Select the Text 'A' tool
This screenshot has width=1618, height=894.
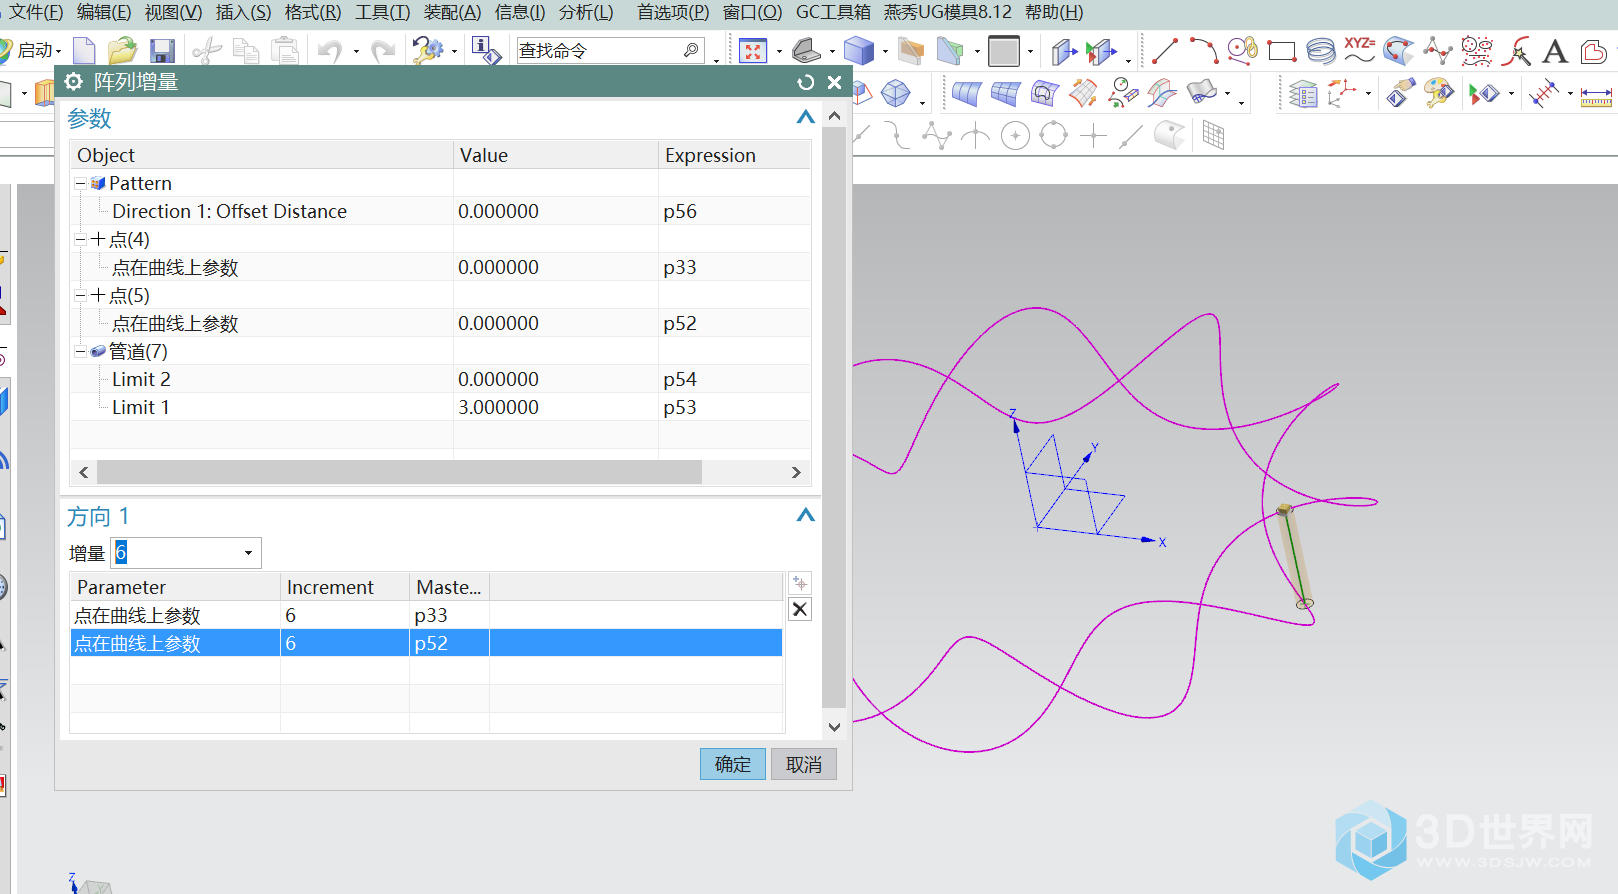[x=1555, y=50]
